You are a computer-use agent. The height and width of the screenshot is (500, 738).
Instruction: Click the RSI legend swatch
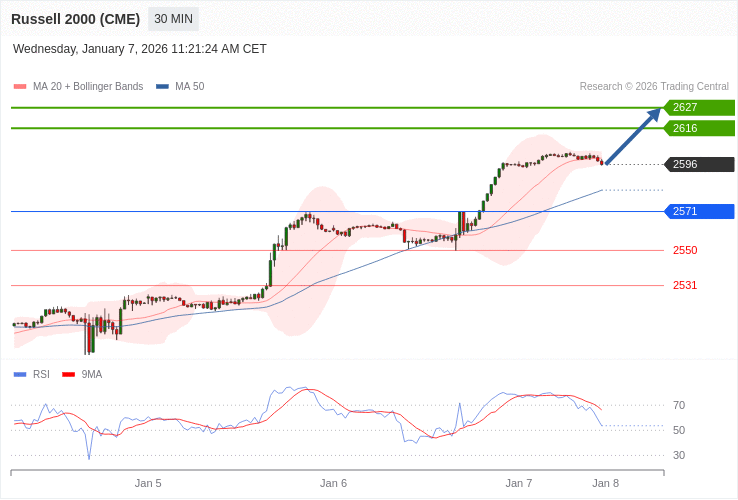point(20,375)
